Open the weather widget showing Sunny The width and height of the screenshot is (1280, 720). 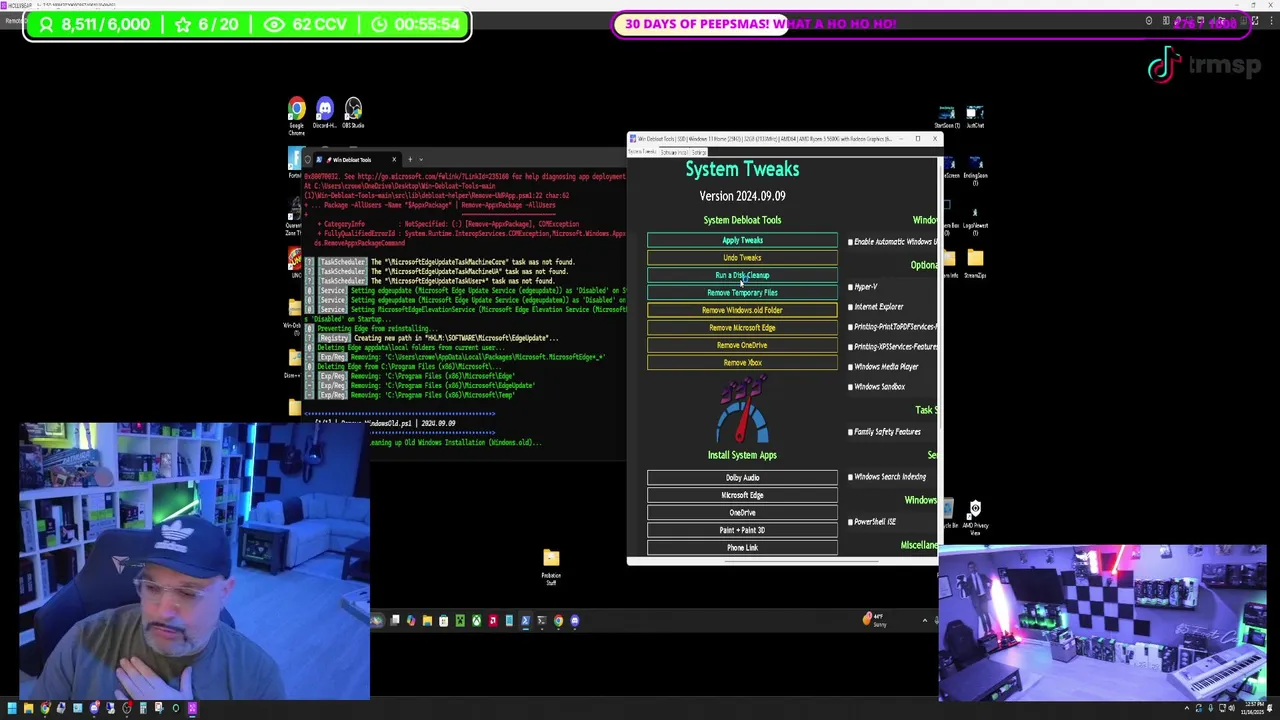[874, 620]
